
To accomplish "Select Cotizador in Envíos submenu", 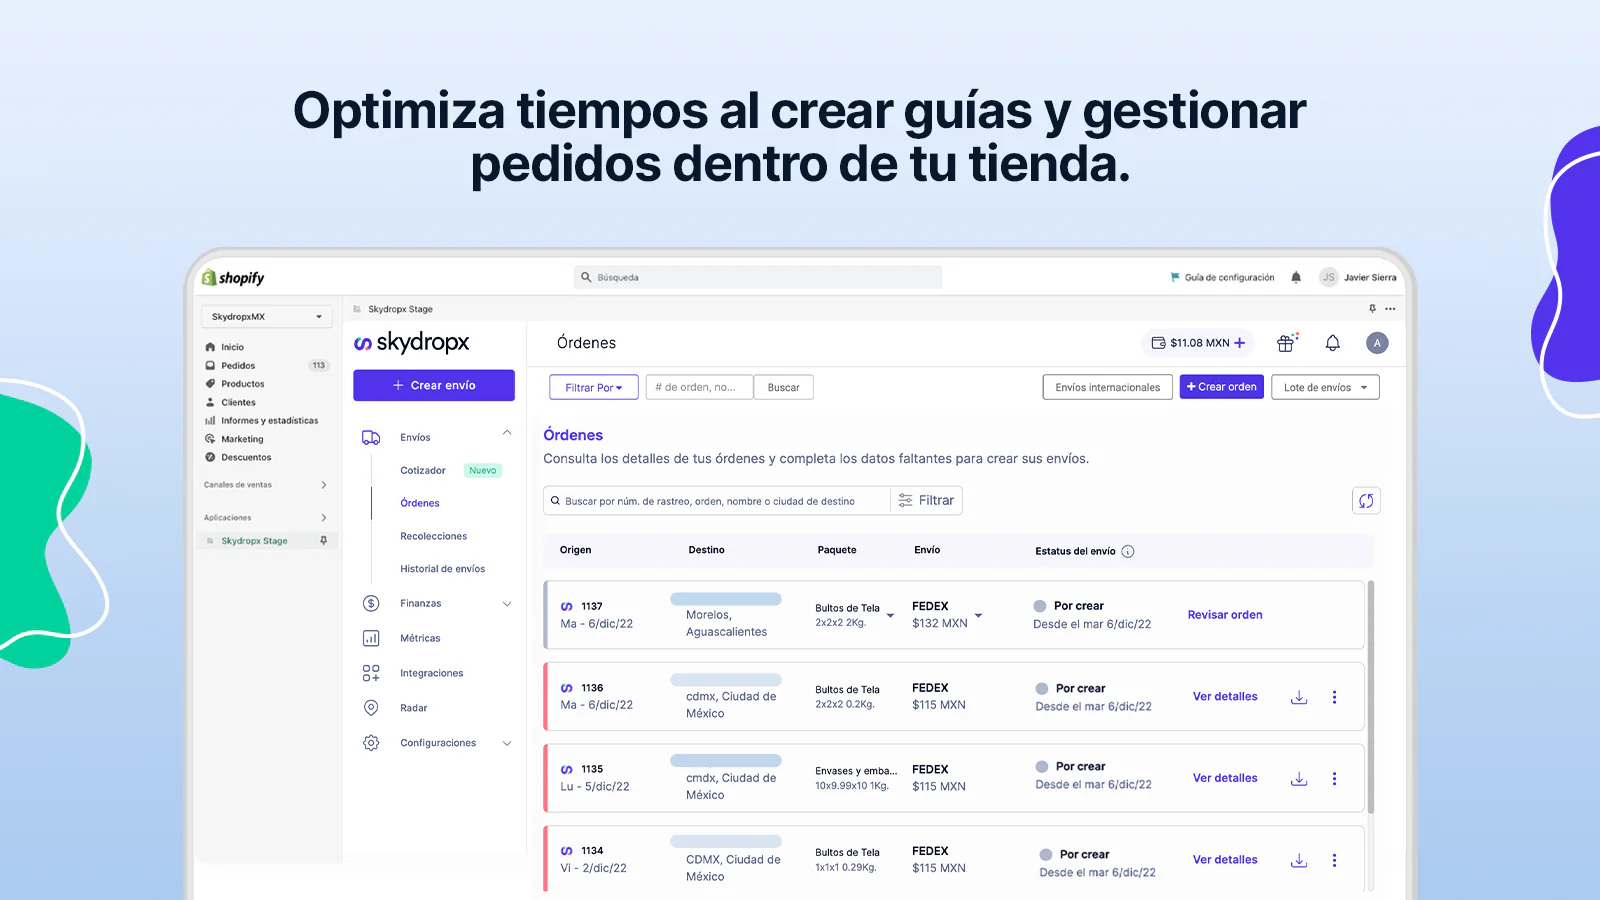I will click(423, 470).
